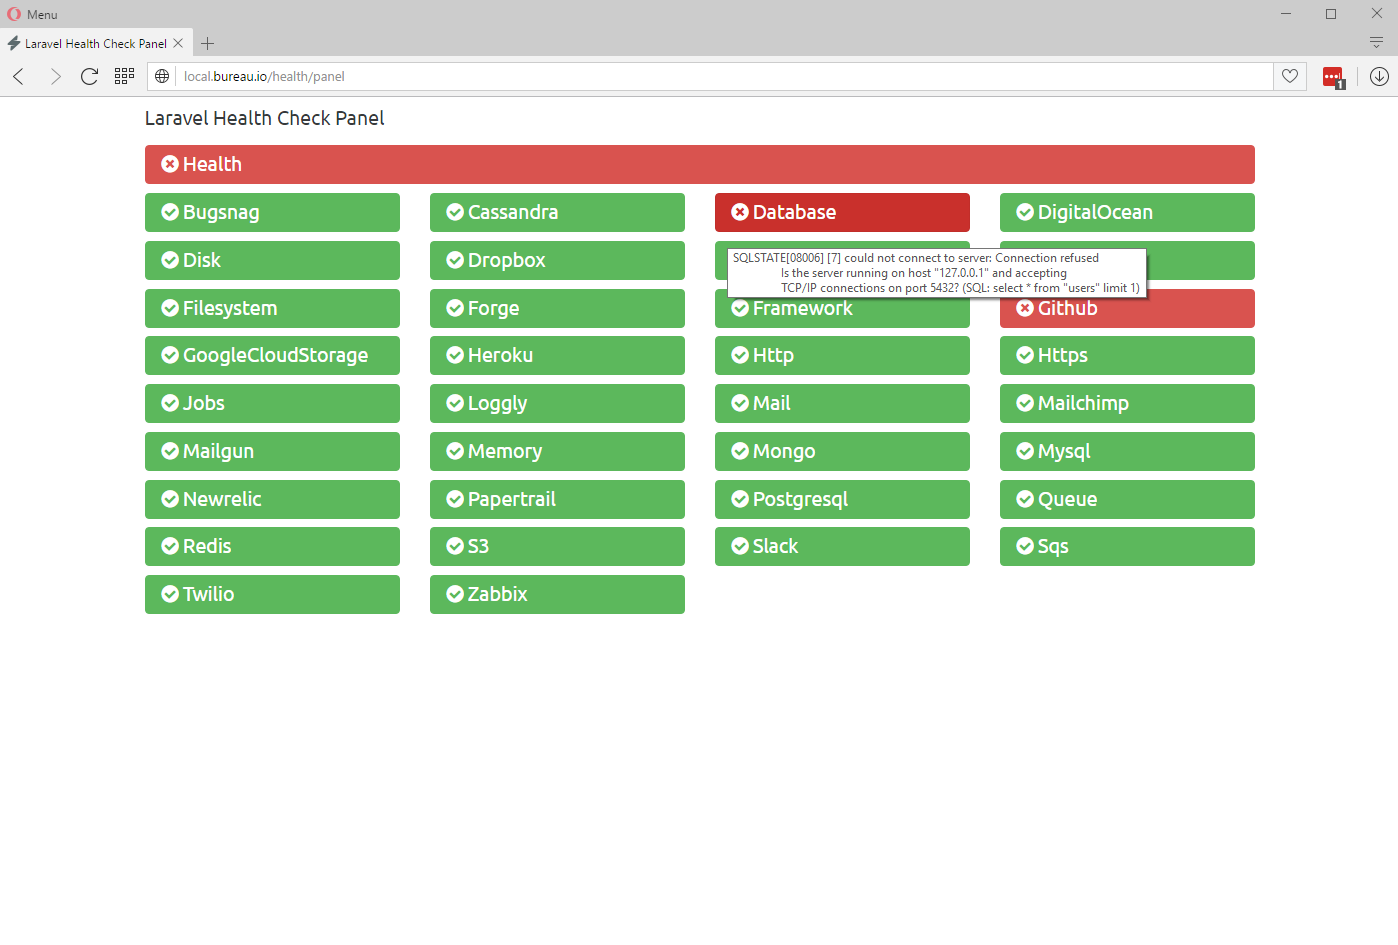Click the SQLSTATE connection refused tooltip
Viewport: 1398px width, 945px height.
936,273
